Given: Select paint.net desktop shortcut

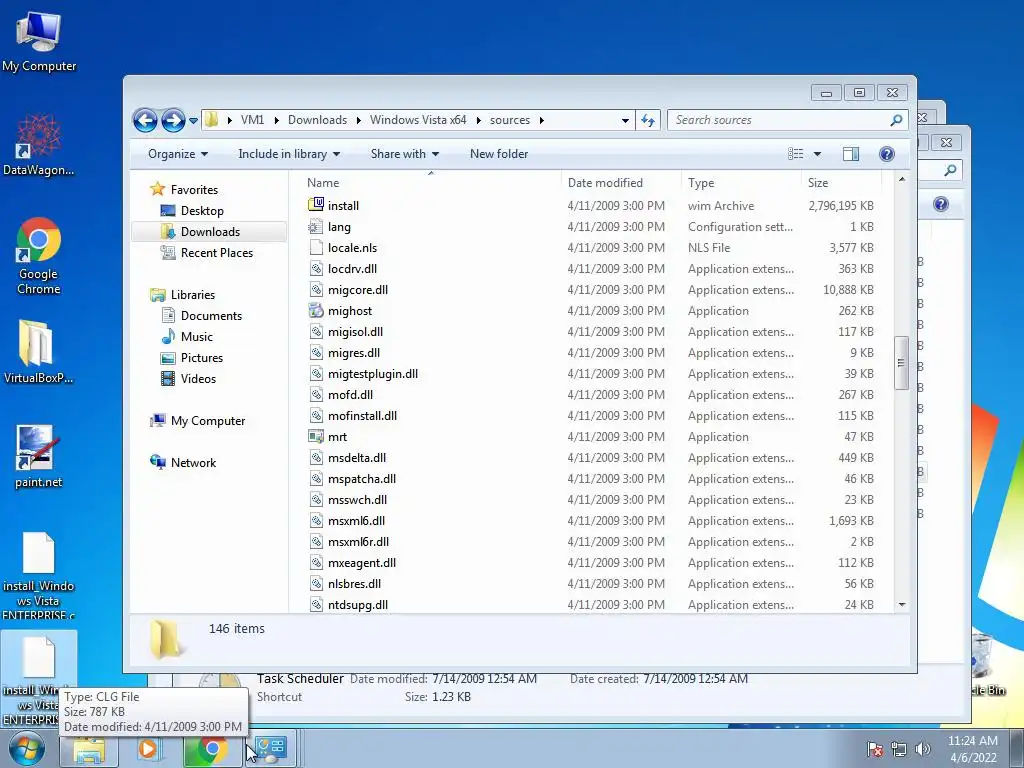Looking at the screenshot, I should tap(39, 456).
